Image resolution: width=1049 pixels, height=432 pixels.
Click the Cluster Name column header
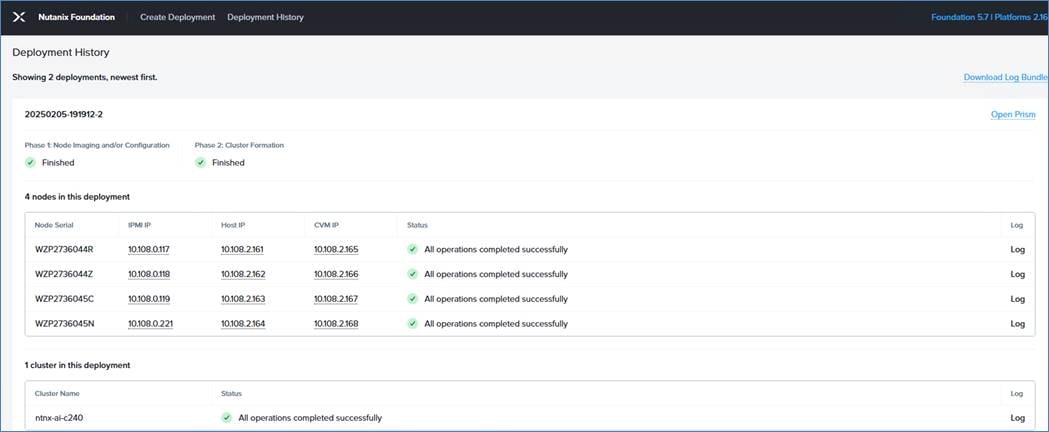[58, 394]
